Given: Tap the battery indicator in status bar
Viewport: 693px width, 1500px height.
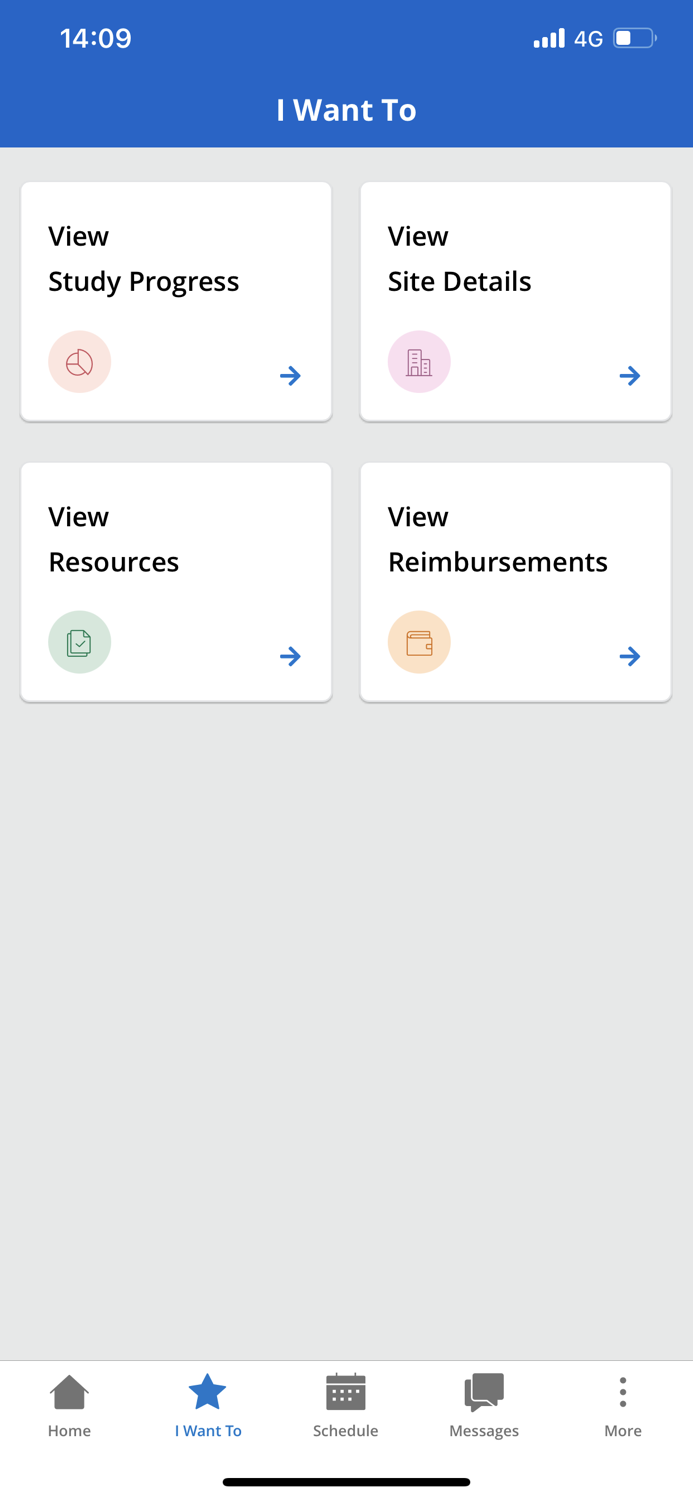Looking at the screenshot, I should click(x=635, y=39).
